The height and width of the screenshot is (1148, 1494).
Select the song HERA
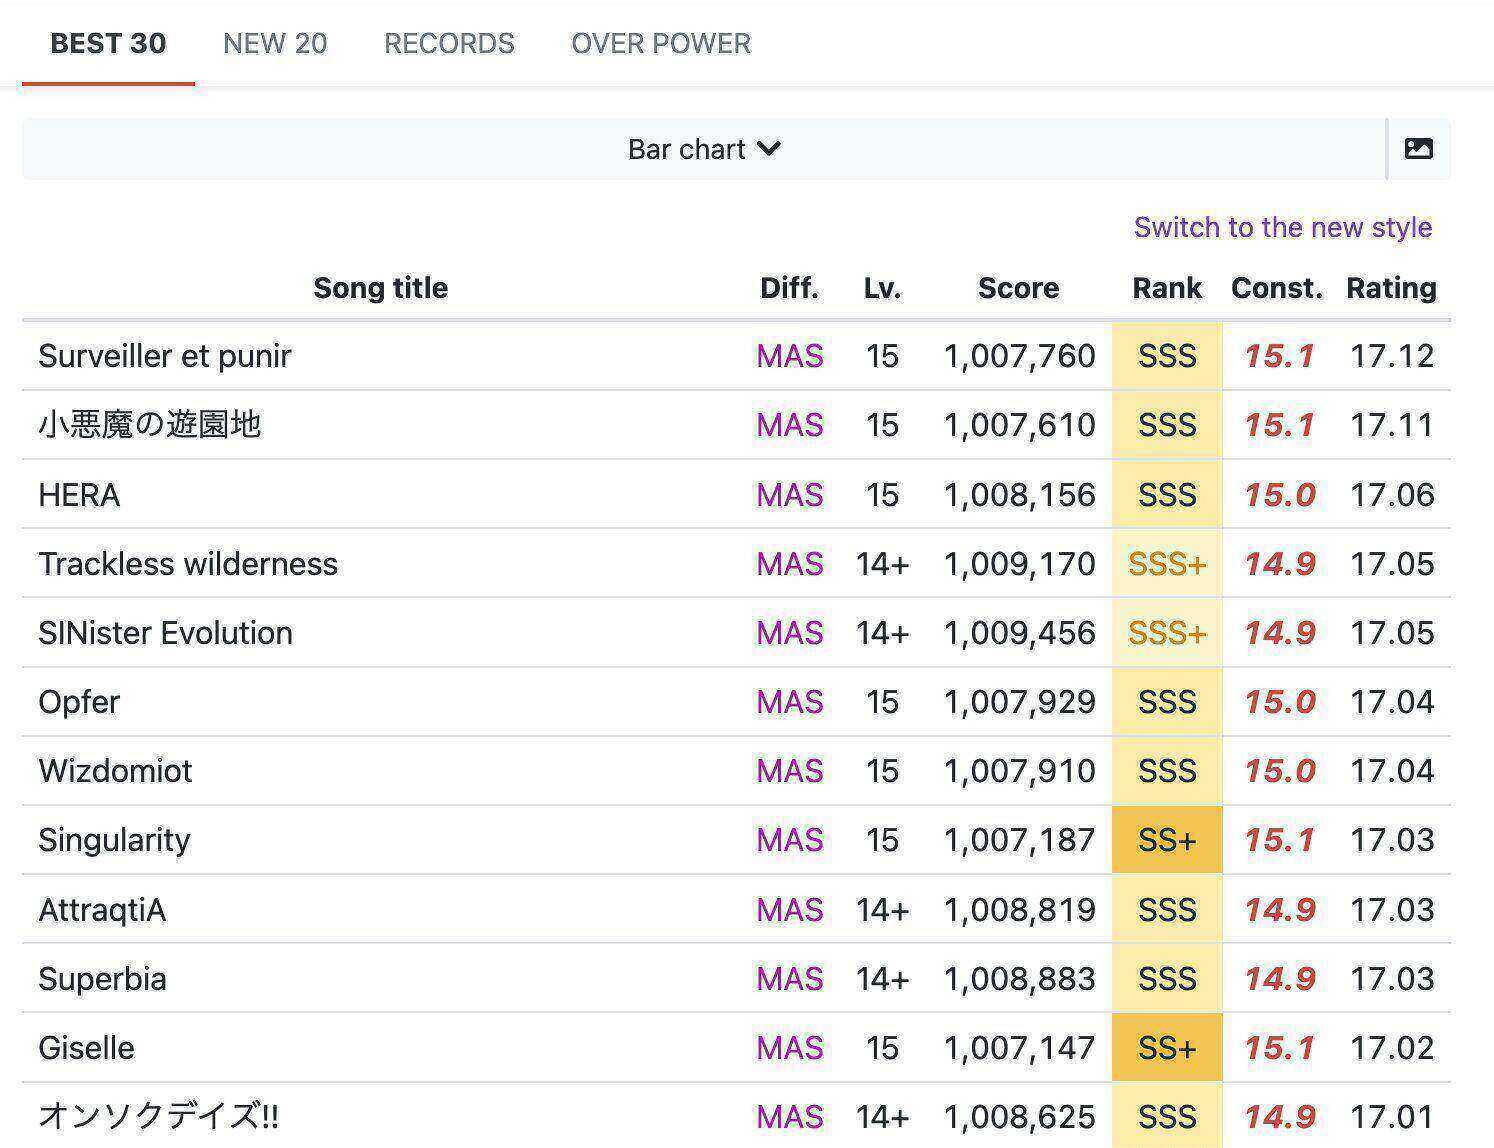79,495
